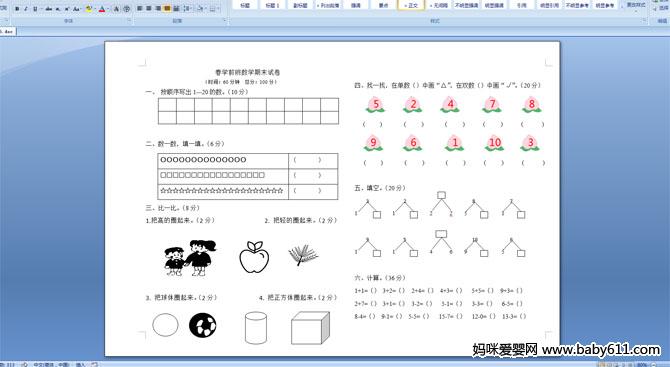Select the justify alignment button
The height and width of the screenshot is (367, 670).
[167, 9]
